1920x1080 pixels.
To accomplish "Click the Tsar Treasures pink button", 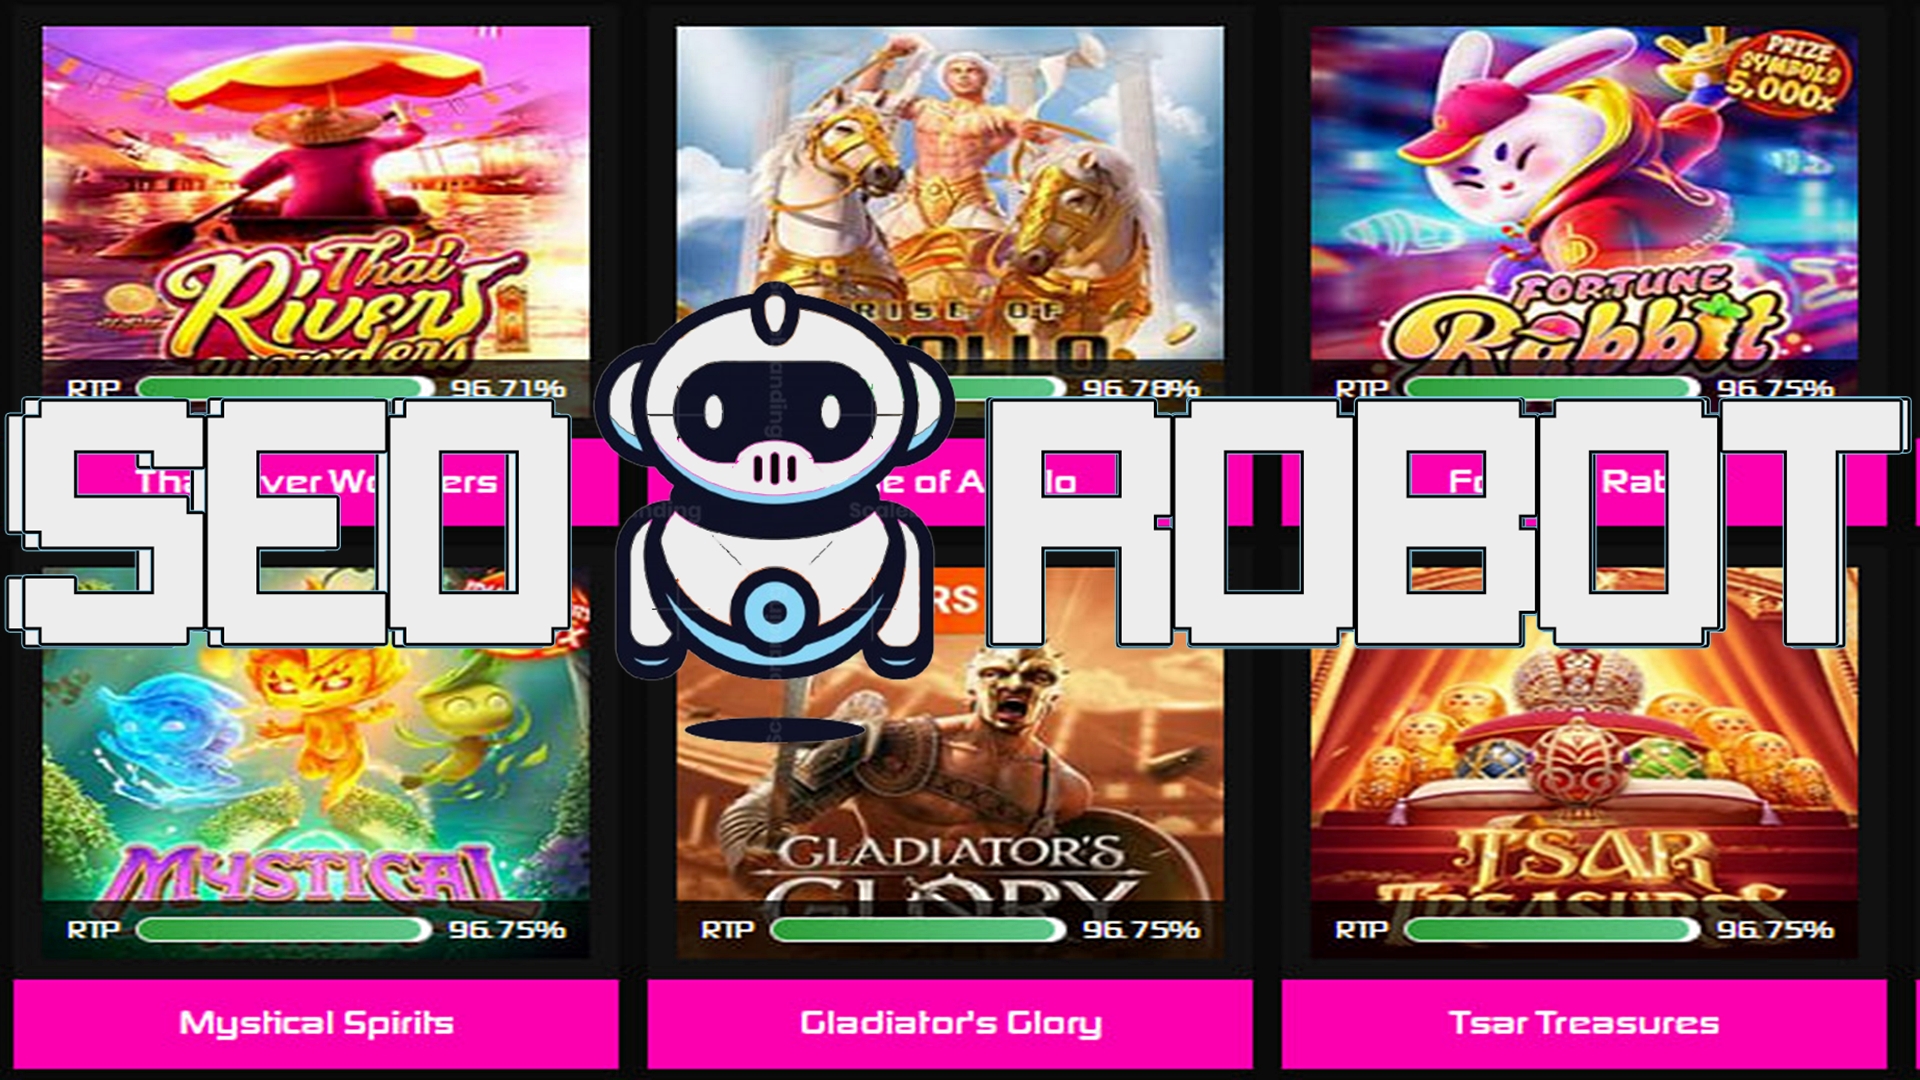I will [x=1584, y=1023].
